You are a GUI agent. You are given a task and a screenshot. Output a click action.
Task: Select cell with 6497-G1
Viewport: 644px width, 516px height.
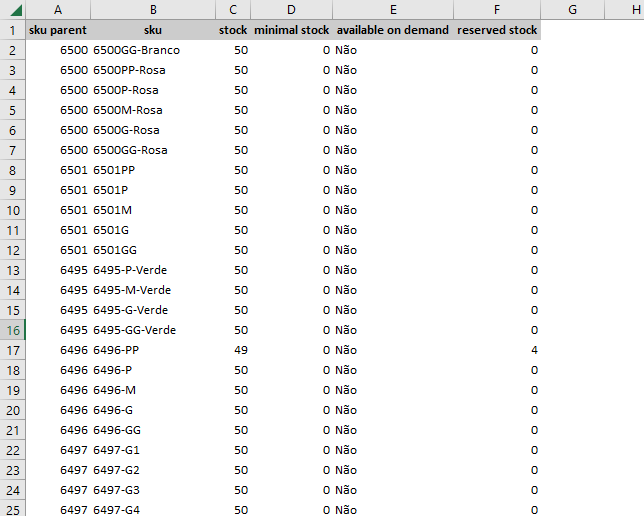click(153, 450)
